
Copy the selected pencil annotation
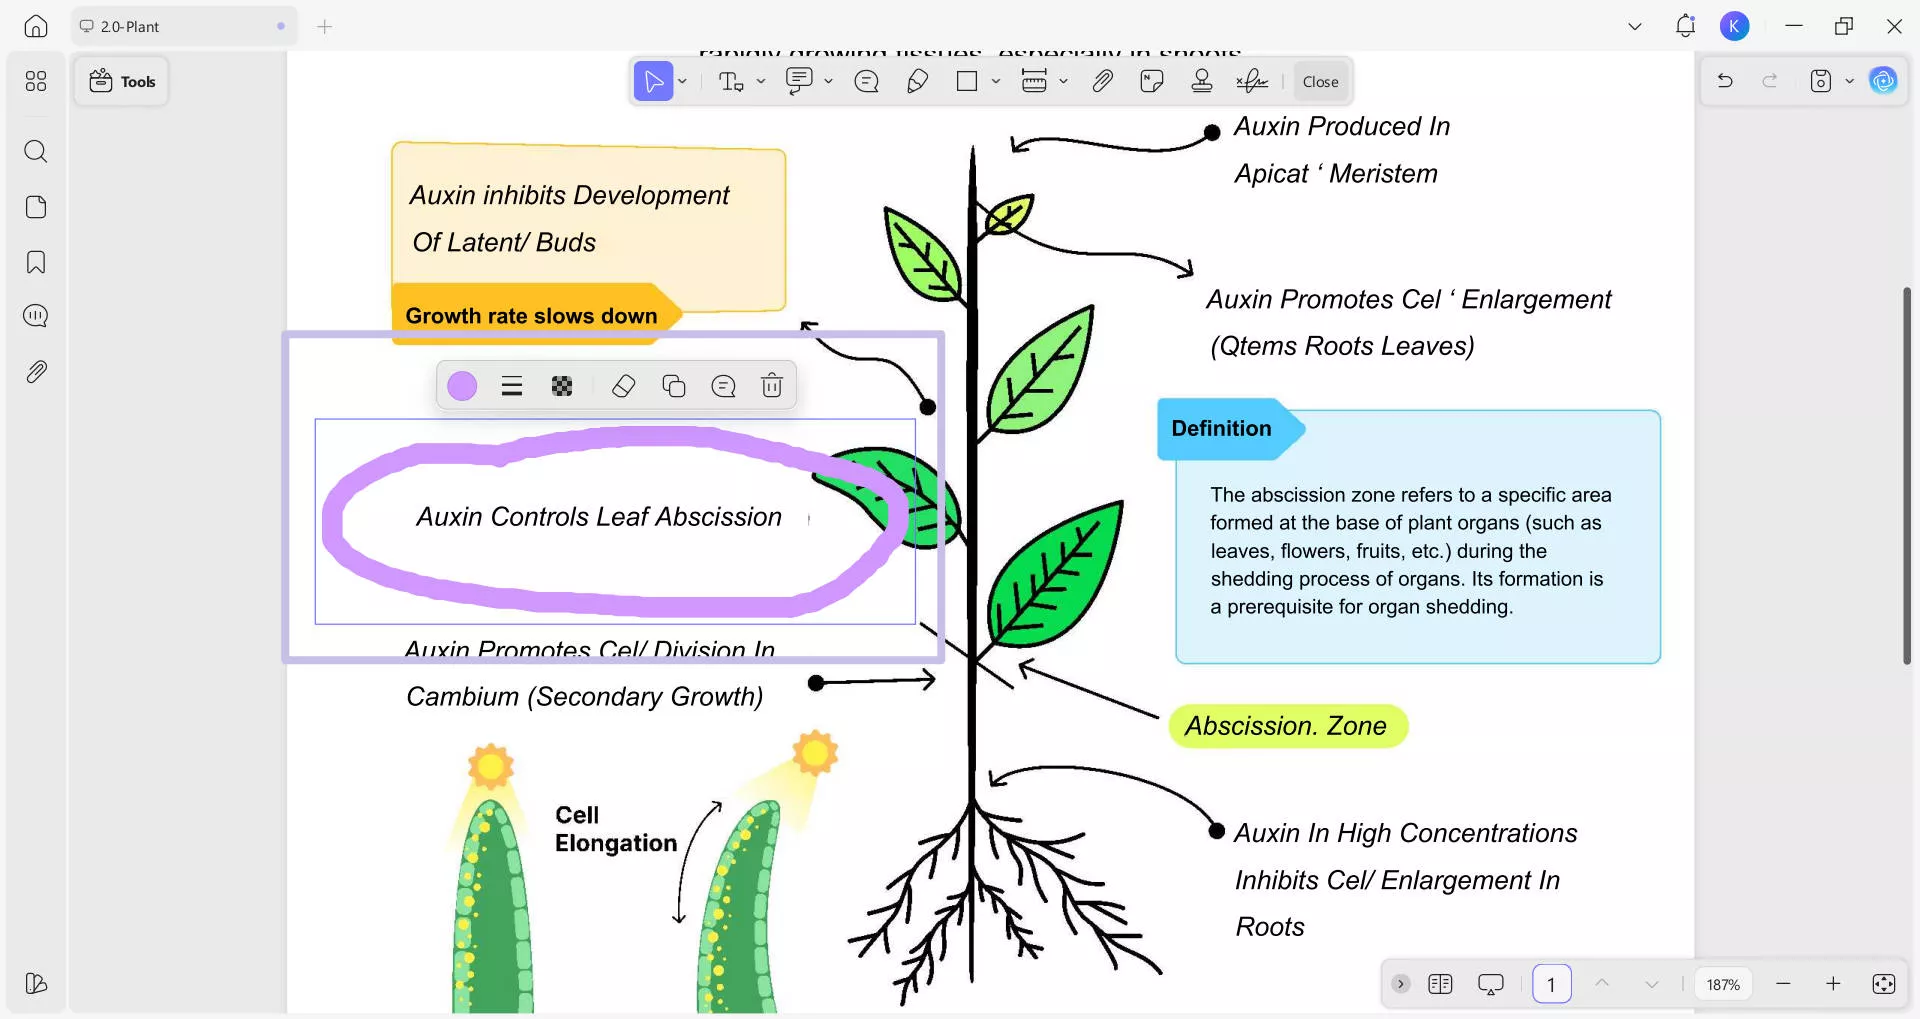click(674, 386)
